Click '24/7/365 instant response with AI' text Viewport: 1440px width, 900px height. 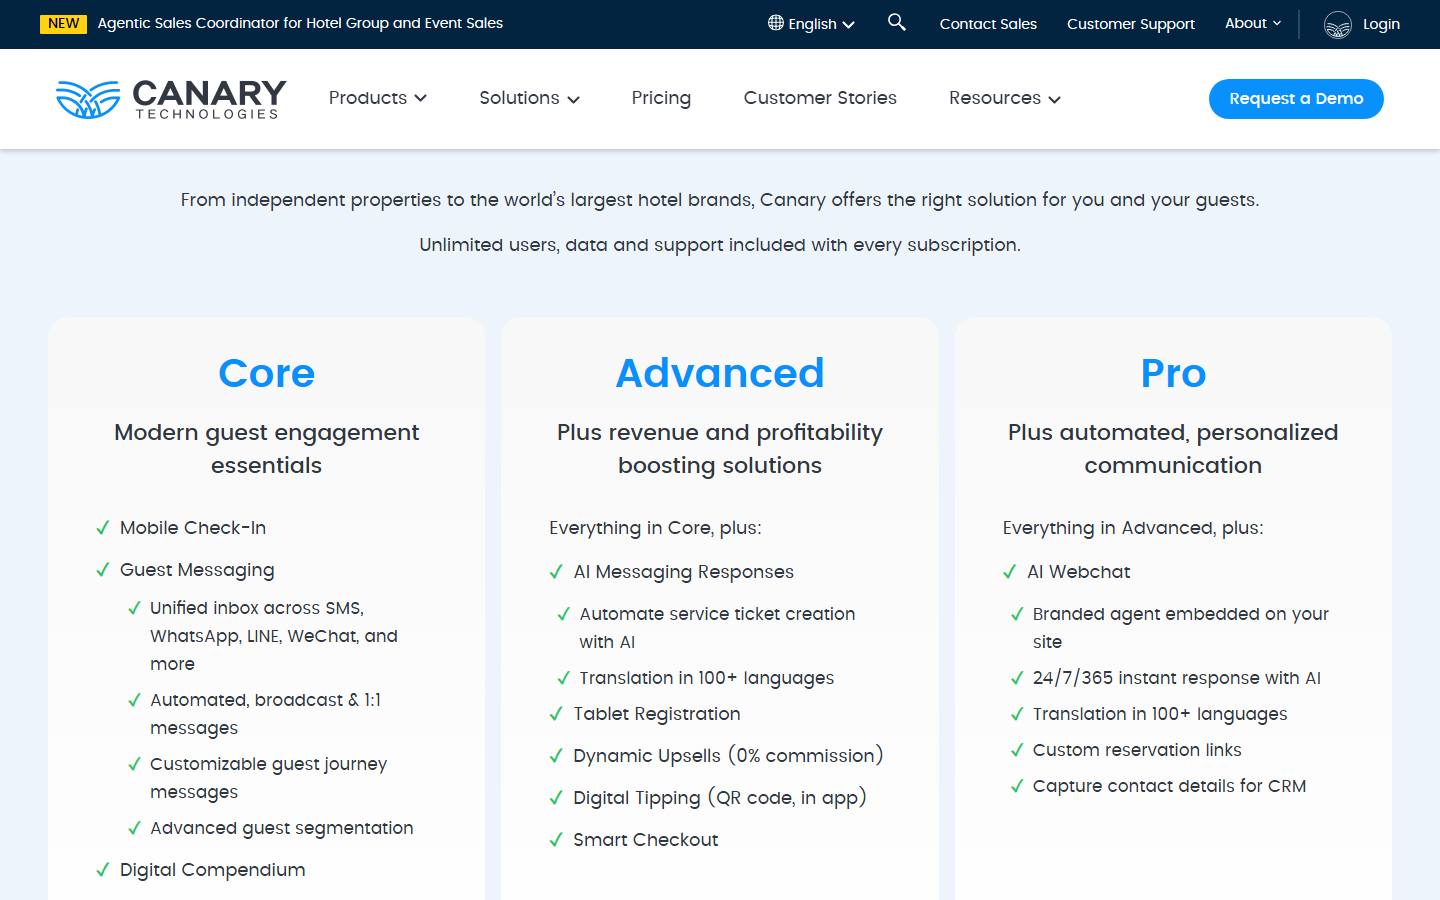point(1176,678)
